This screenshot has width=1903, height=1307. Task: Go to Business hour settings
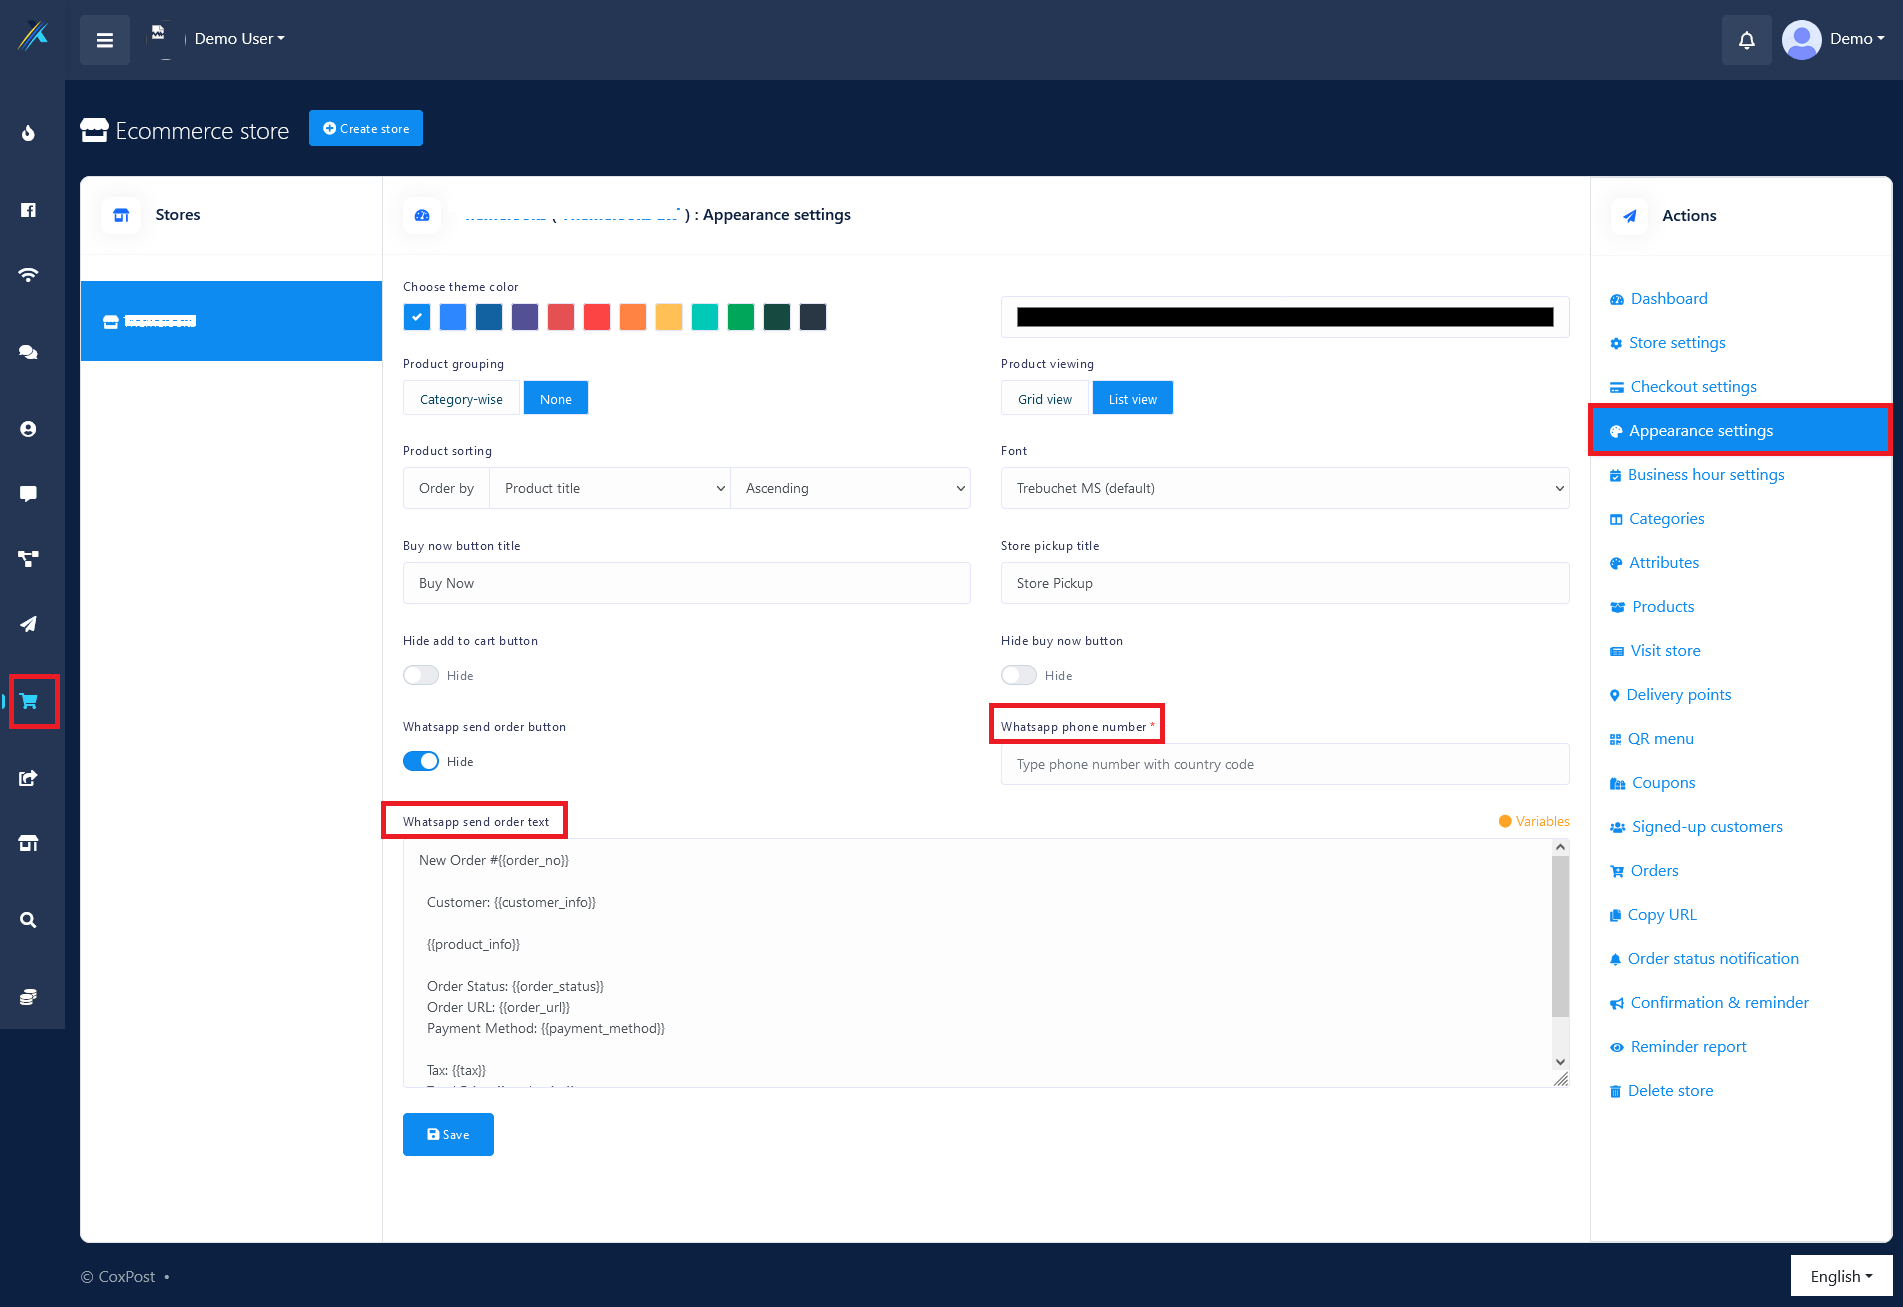[x=1705, y=475]
